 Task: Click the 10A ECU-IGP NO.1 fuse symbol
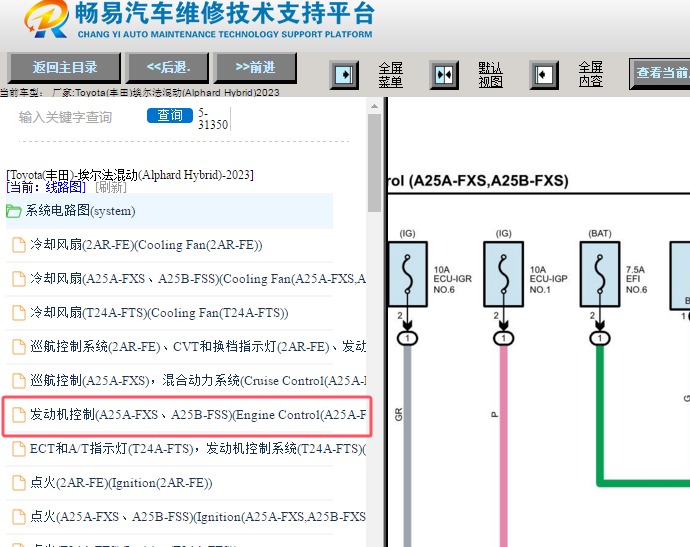coord(504,274)
